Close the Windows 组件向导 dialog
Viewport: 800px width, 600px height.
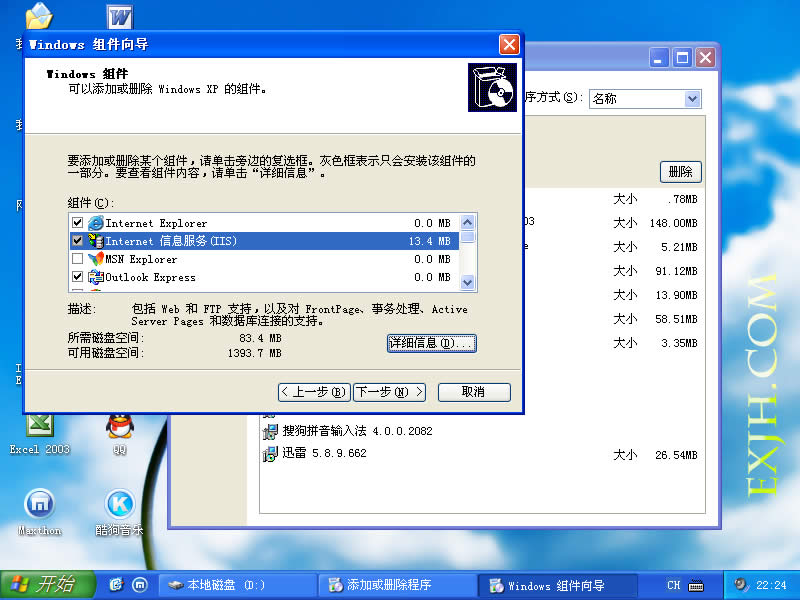509,44
